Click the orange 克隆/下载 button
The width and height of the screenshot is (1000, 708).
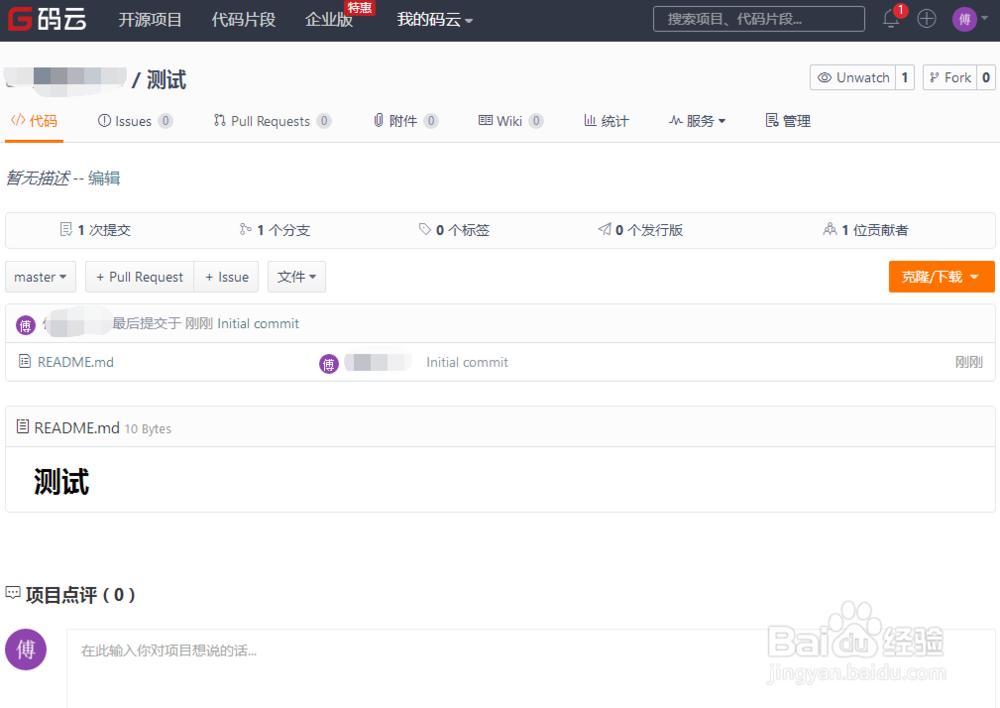941,277
